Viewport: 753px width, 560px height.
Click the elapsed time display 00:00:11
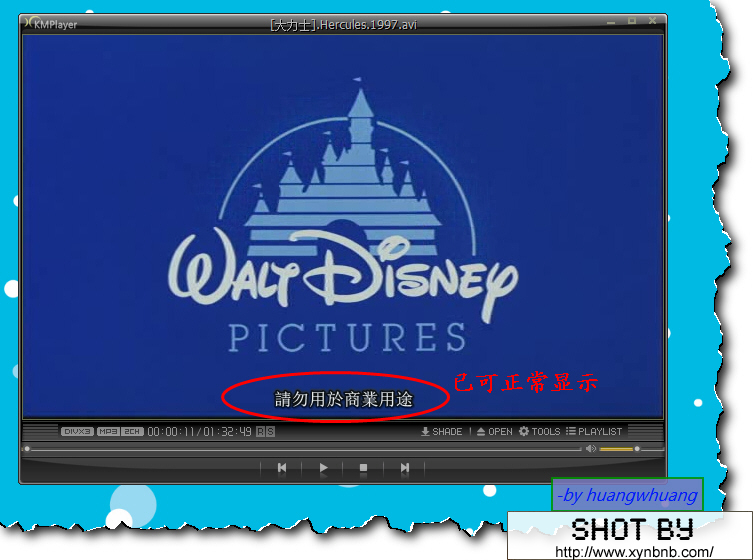170,431
